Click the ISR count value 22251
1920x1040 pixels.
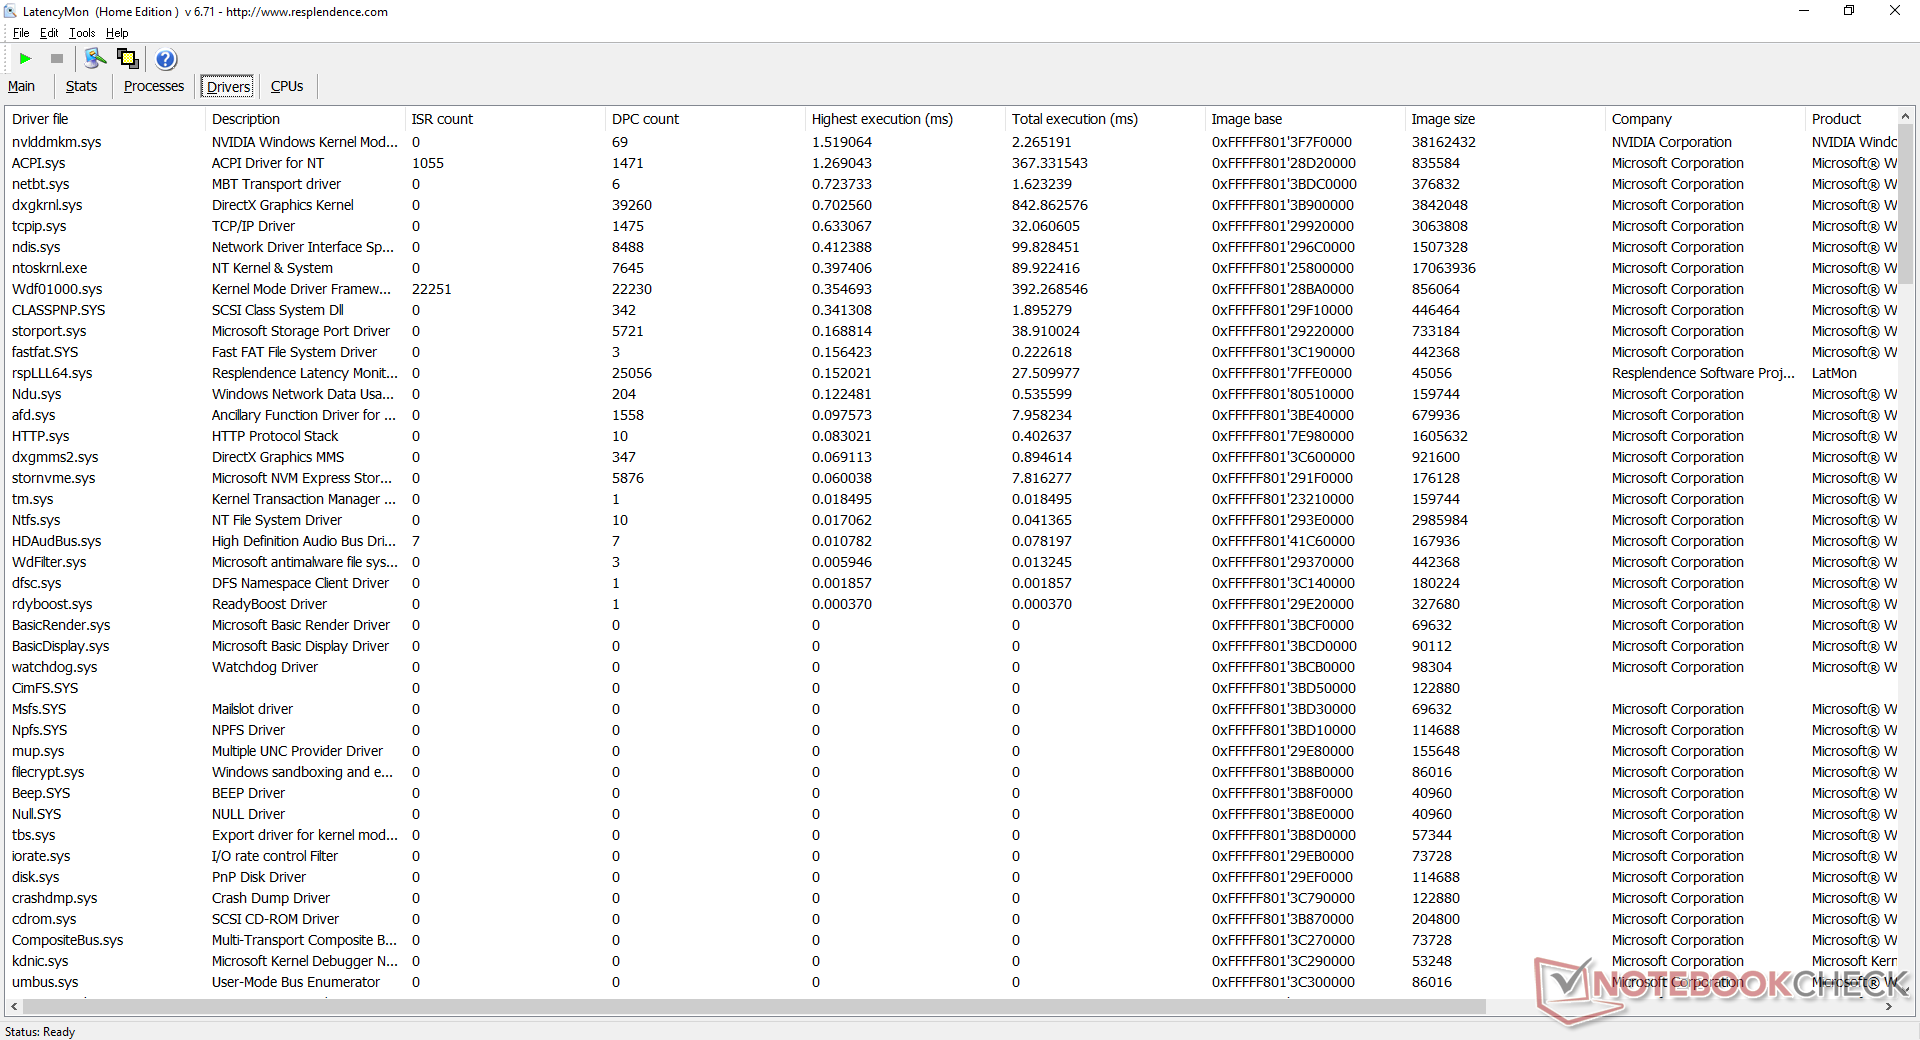432,289
